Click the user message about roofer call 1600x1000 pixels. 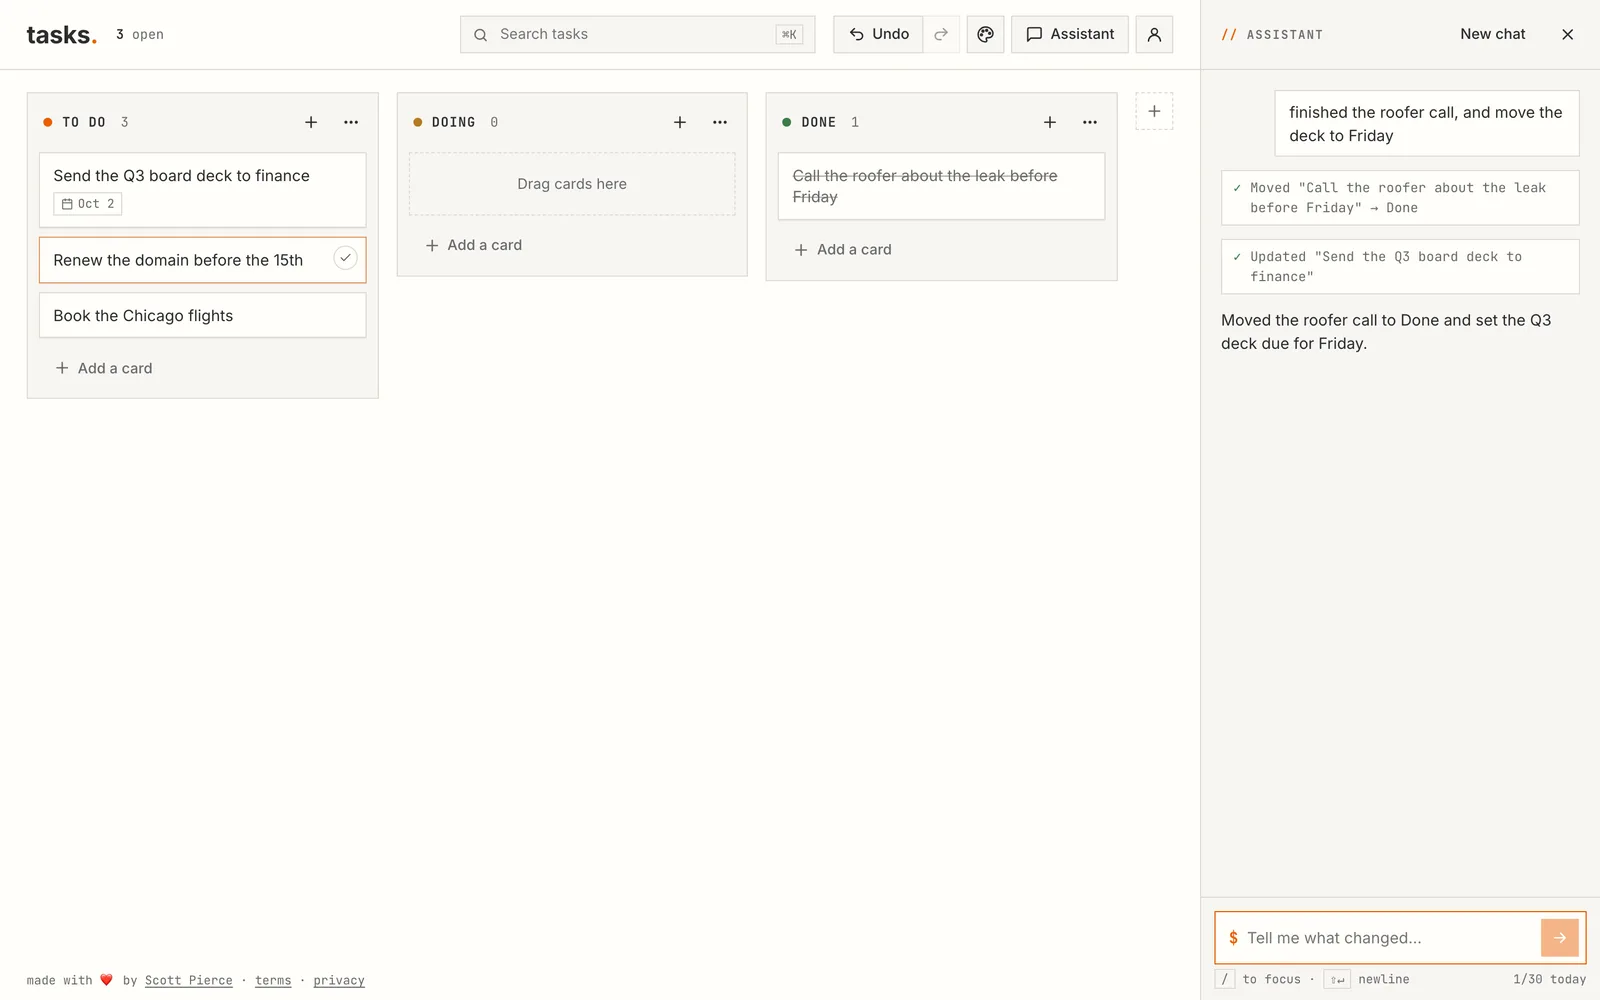click(1427, 124)
